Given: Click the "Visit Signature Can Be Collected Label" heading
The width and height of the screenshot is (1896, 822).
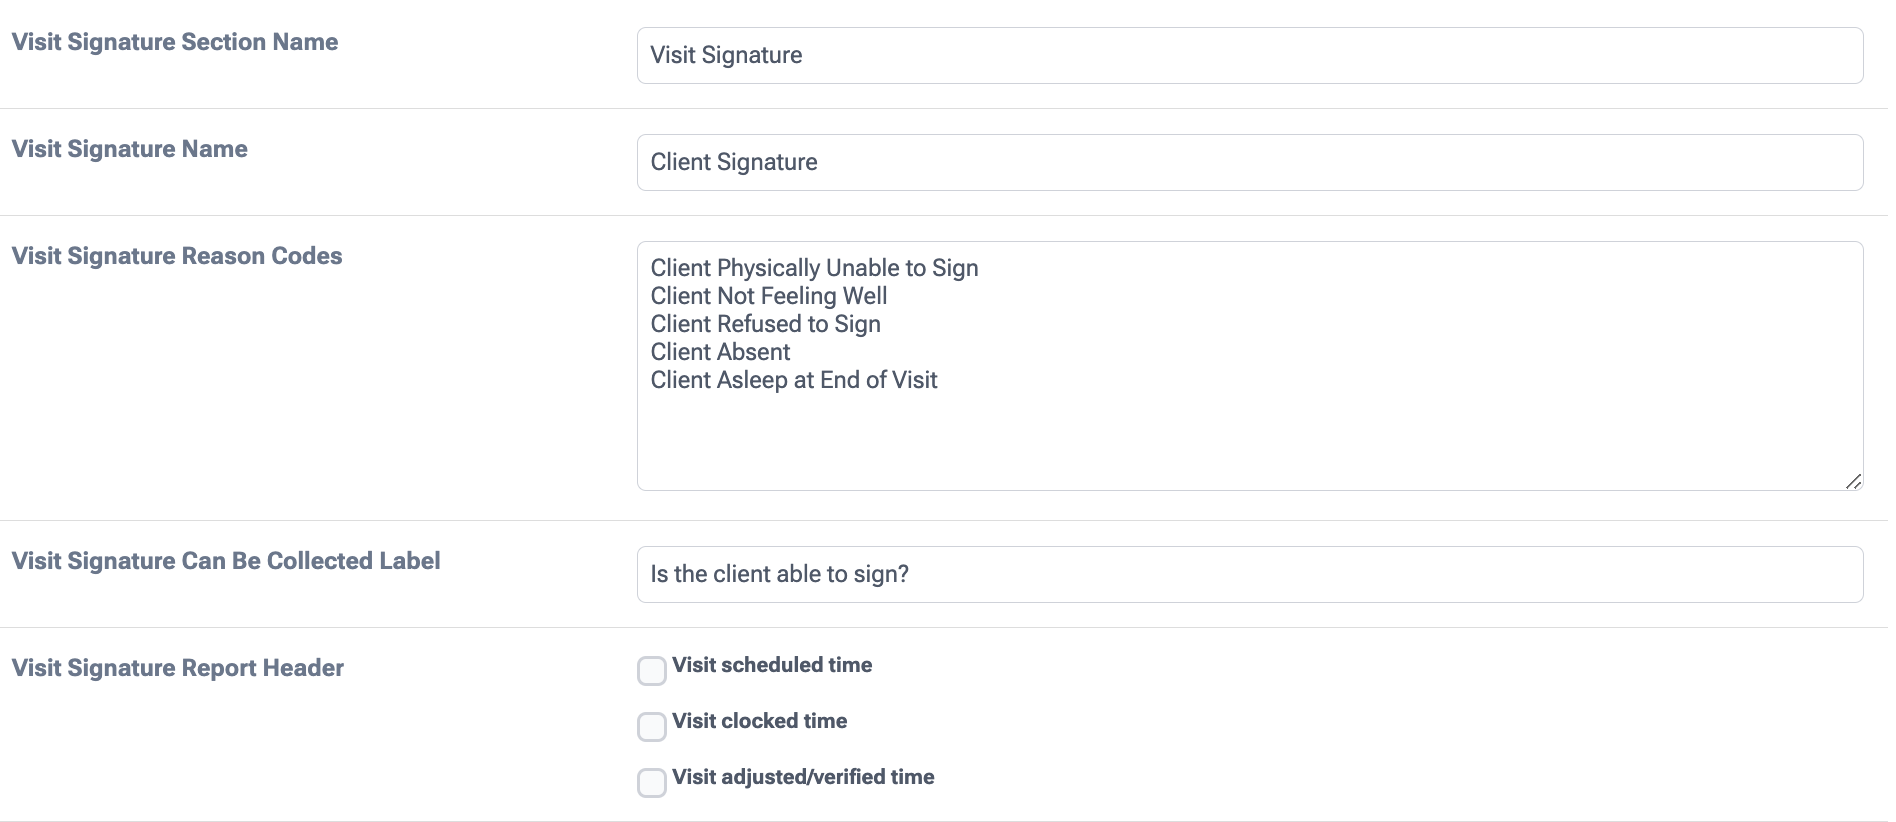Looking at the screenshot, I should 226,561.
